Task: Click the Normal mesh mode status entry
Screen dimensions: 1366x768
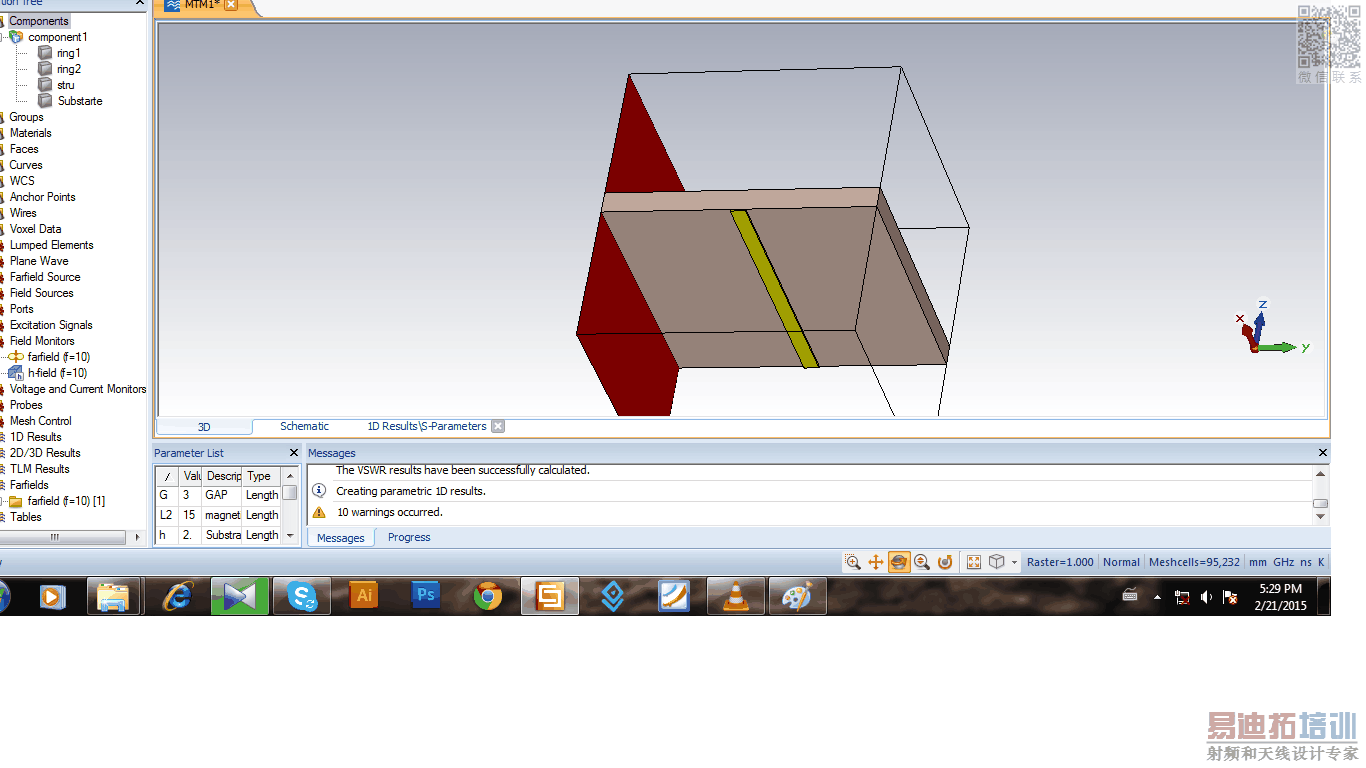Action: click(x=1121, y=562)
